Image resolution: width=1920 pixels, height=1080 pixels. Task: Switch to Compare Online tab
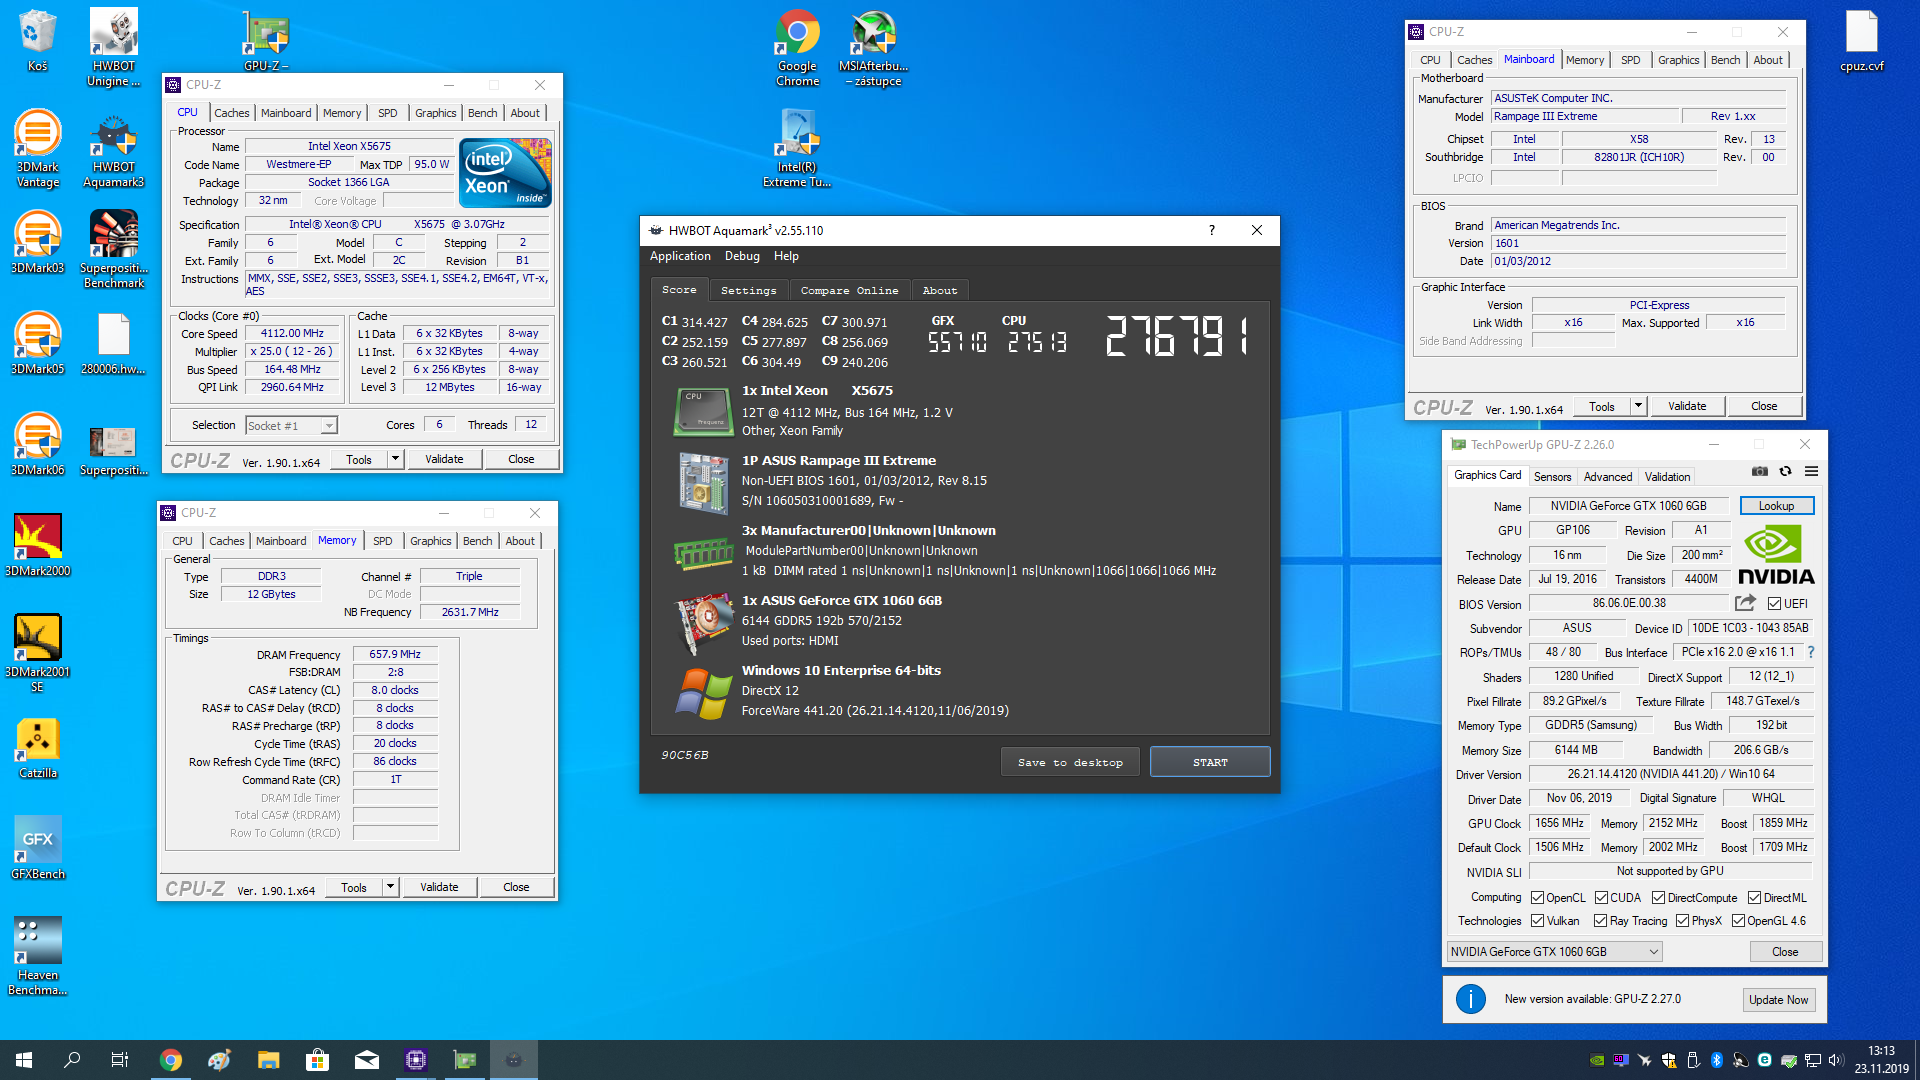click(849, 290)
